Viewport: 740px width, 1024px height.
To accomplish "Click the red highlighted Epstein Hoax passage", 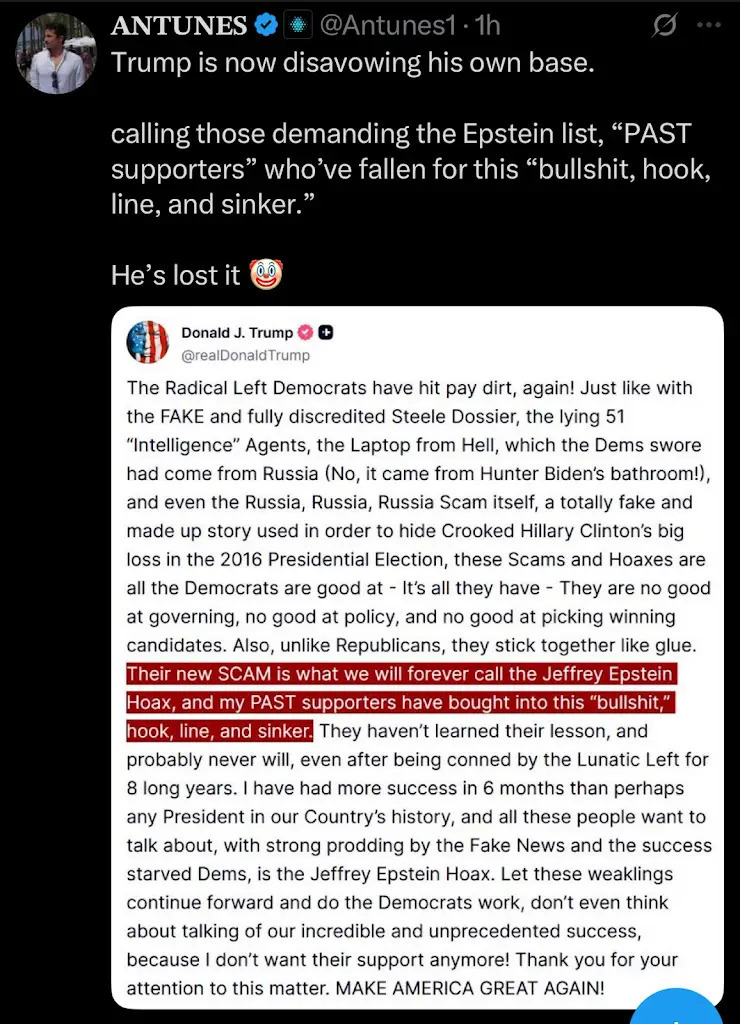I will (x=400, y=700).
